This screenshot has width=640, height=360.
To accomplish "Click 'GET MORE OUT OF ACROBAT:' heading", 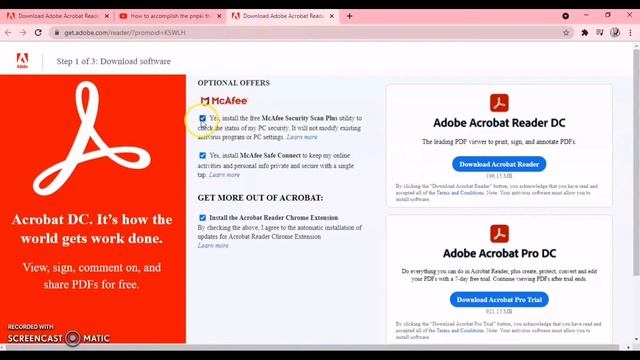I will (260, 198).
